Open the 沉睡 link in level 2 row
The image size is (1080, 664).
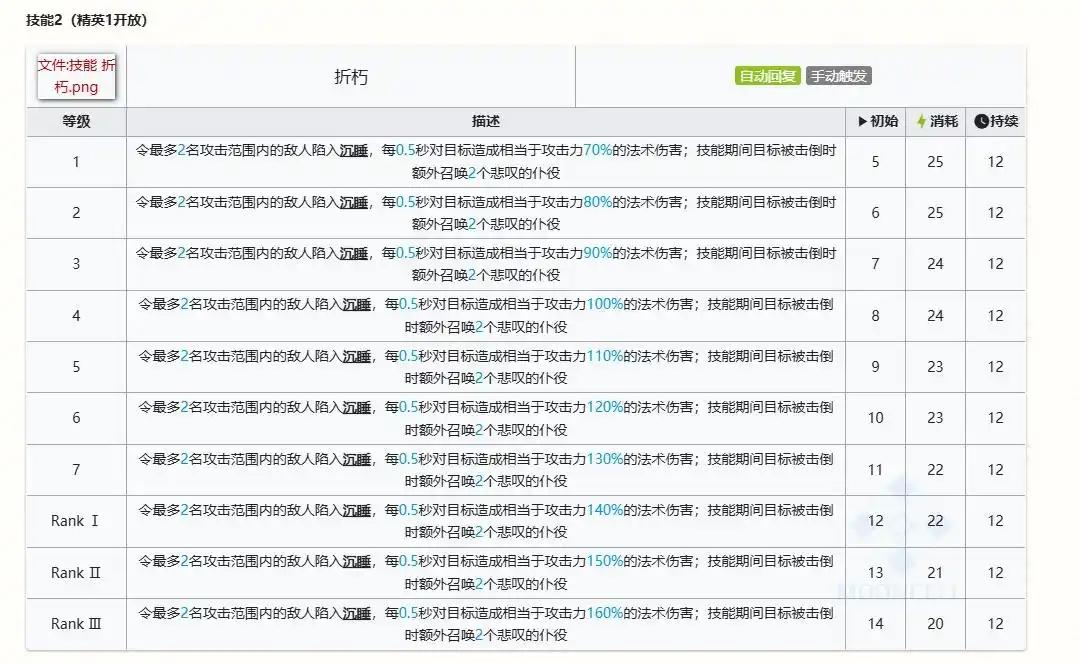coord(354,202)
